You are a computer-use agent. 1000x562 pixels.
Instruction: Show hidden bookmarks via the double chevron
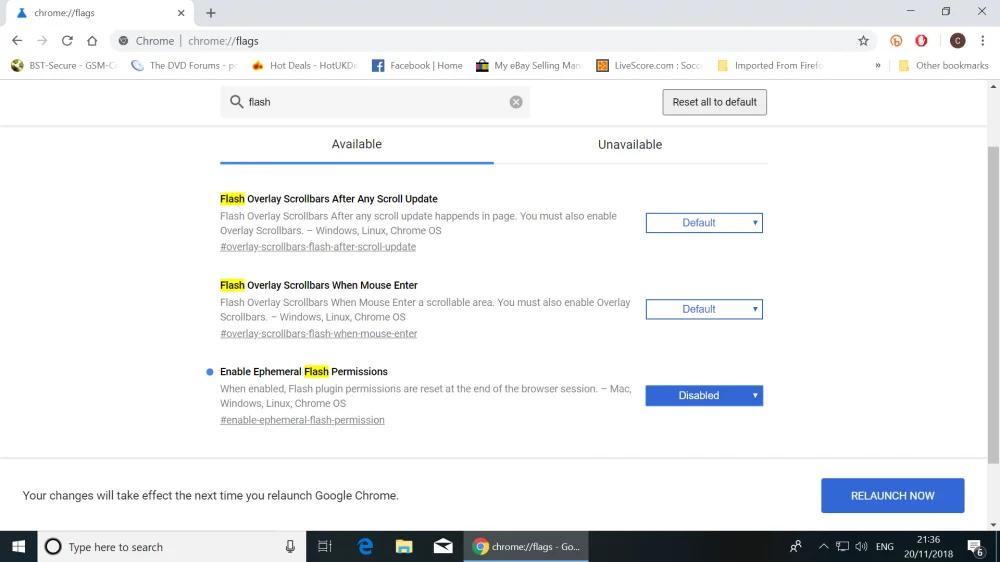click(878, 65)
